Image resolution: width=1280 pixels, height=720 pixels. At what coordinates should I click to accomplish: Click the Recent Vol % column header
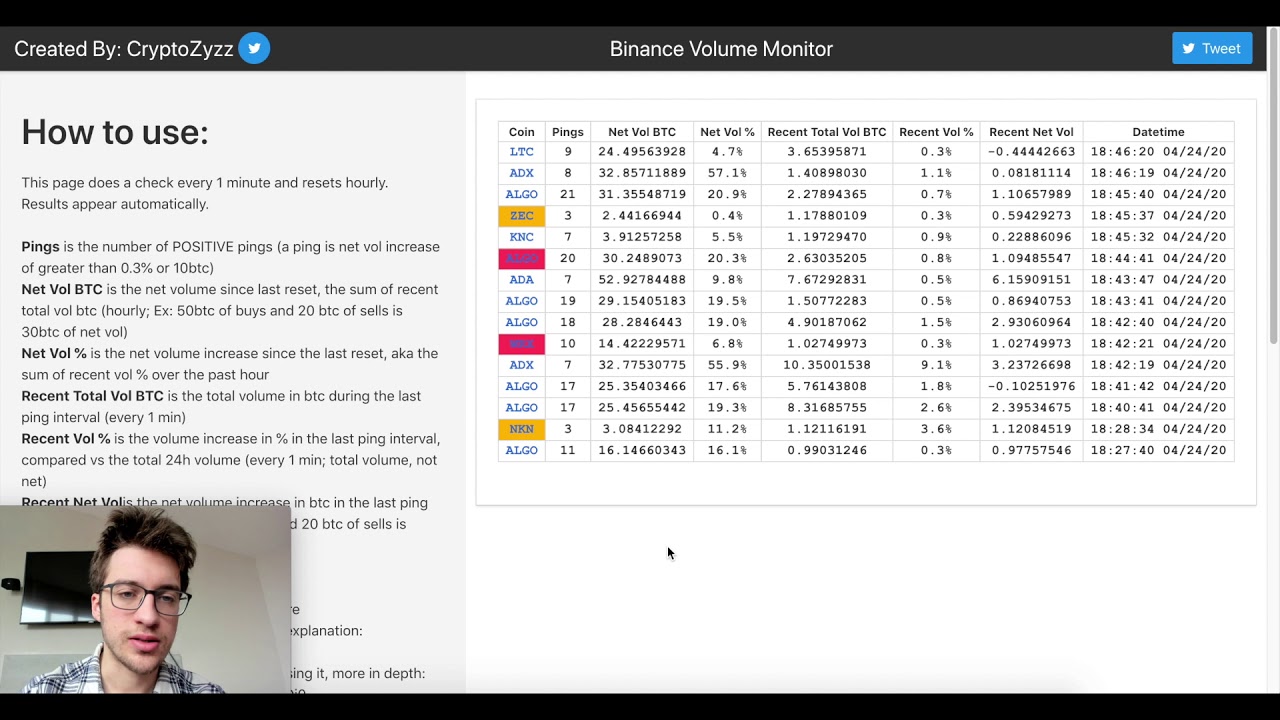[936, 132]
